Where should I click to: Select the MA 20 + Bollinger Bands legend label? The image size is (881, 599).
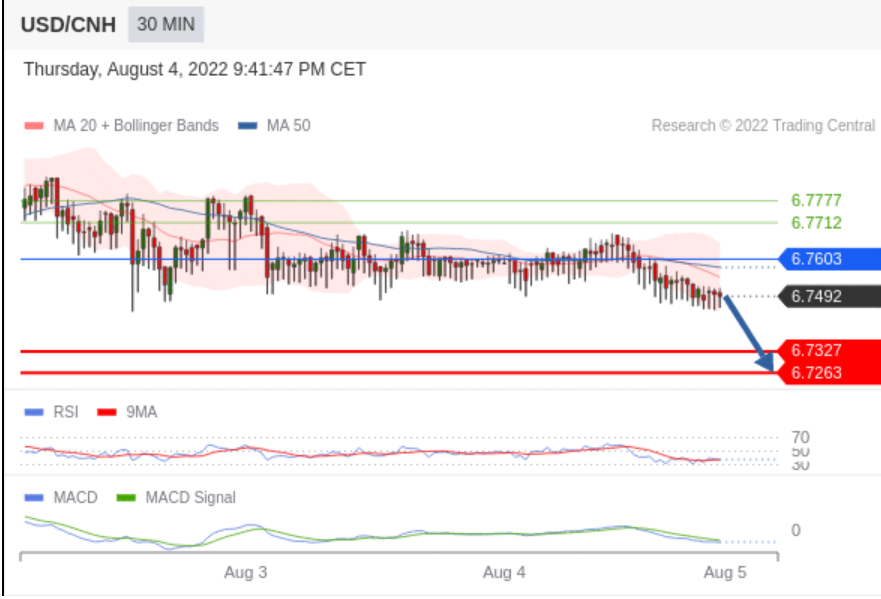pyautogui.click(x=136, y=125)
